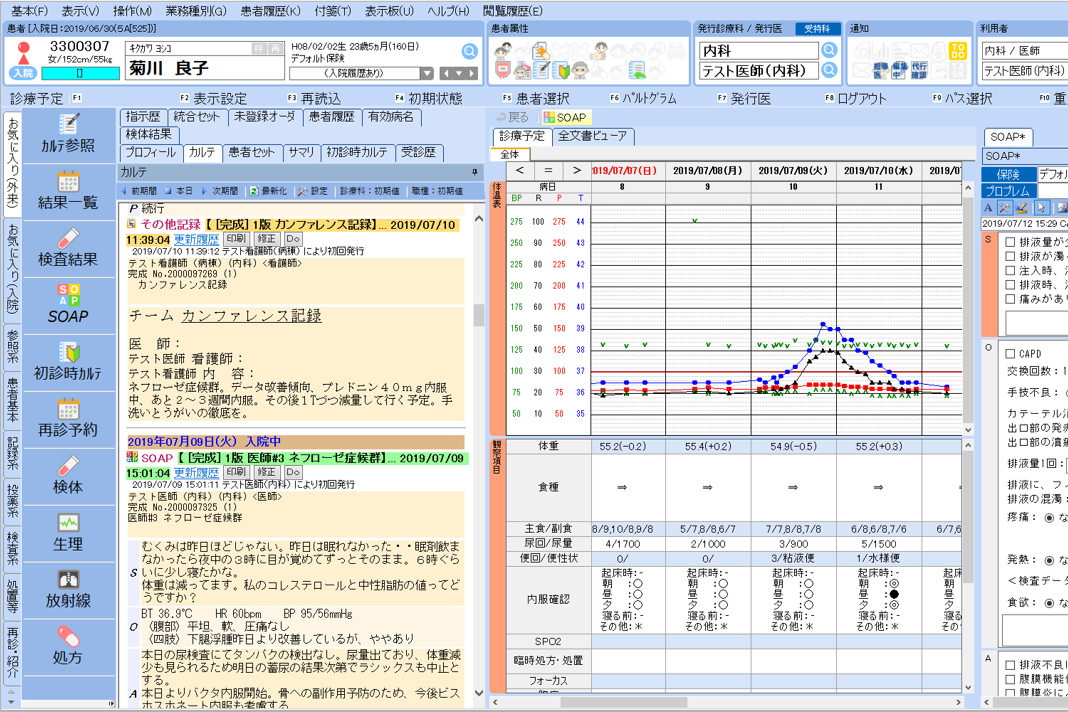Open the 業務種別(G) menu

click(x=195, y=11)
